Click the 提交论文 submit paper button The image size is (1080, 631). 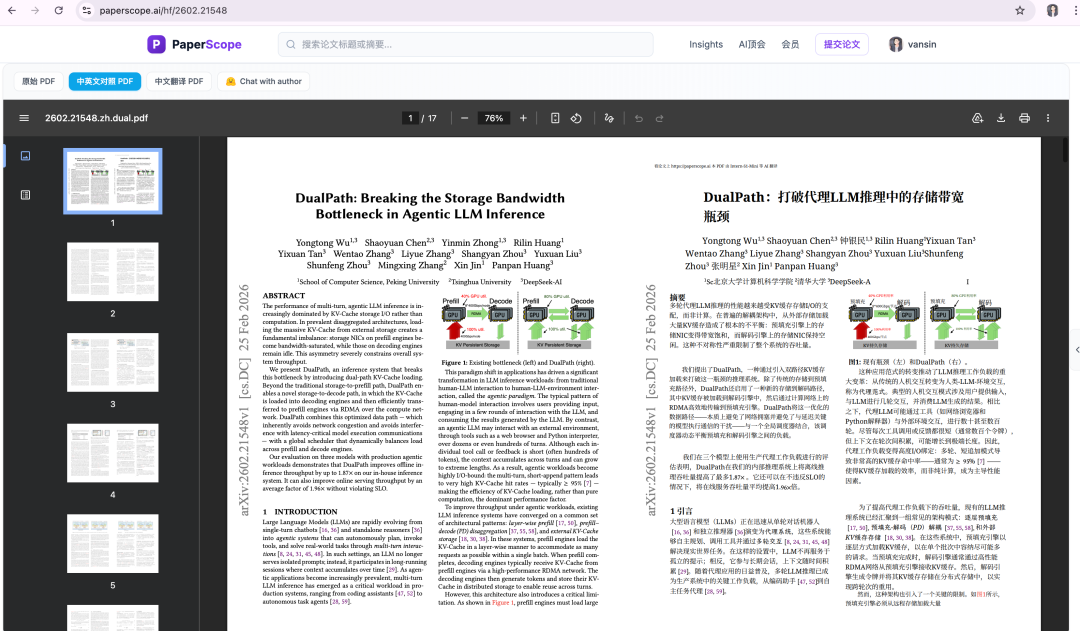click(x=842, y=44)
